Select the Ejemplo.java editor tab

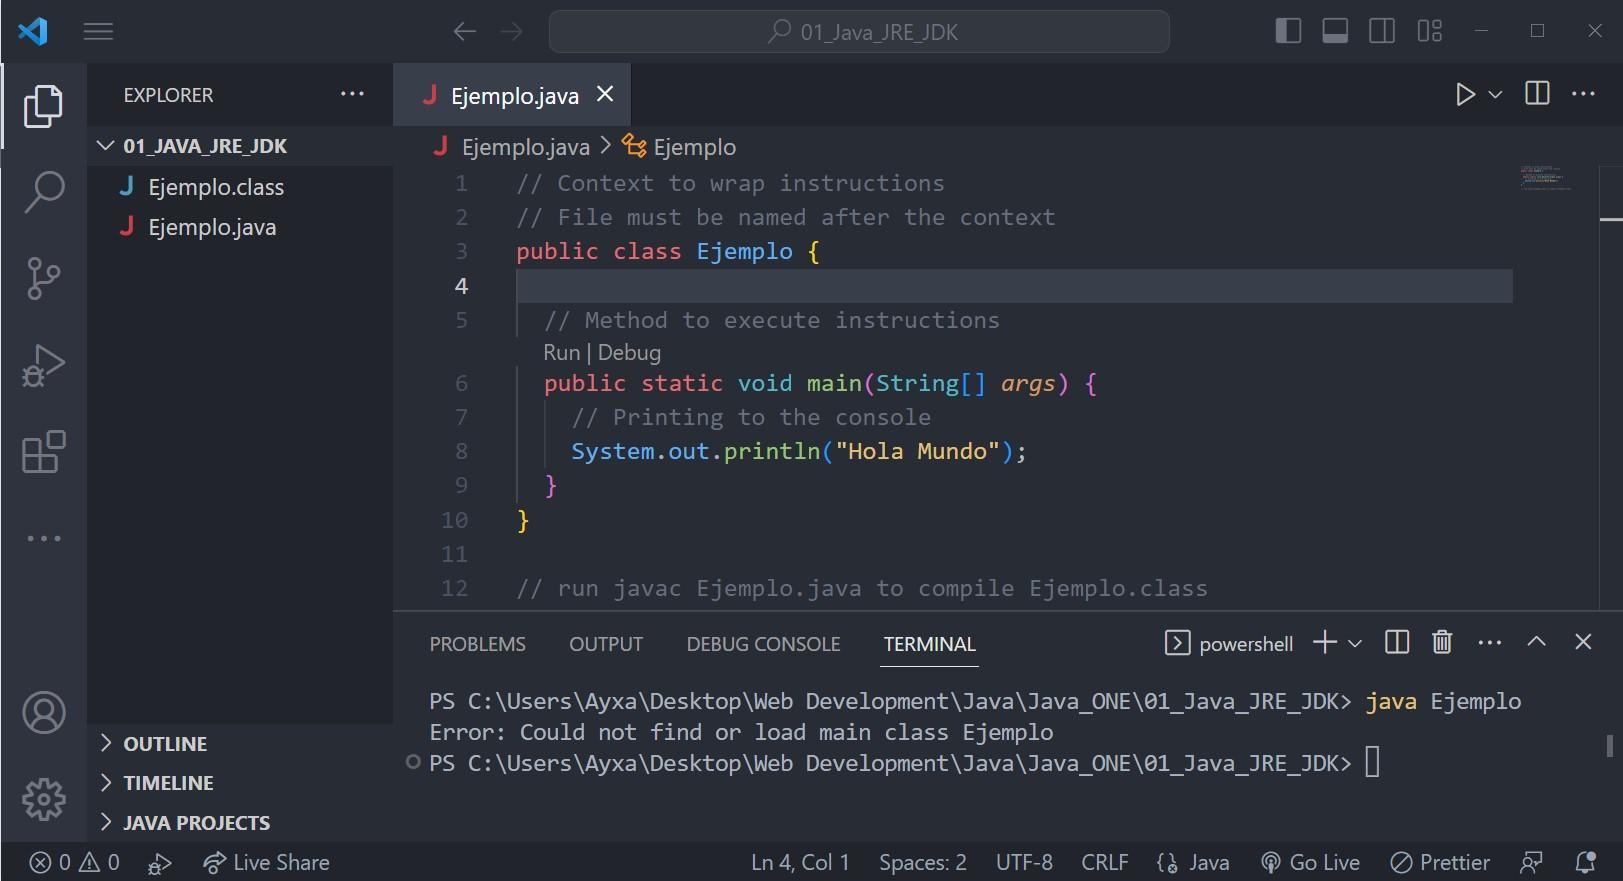pos(512,95)
